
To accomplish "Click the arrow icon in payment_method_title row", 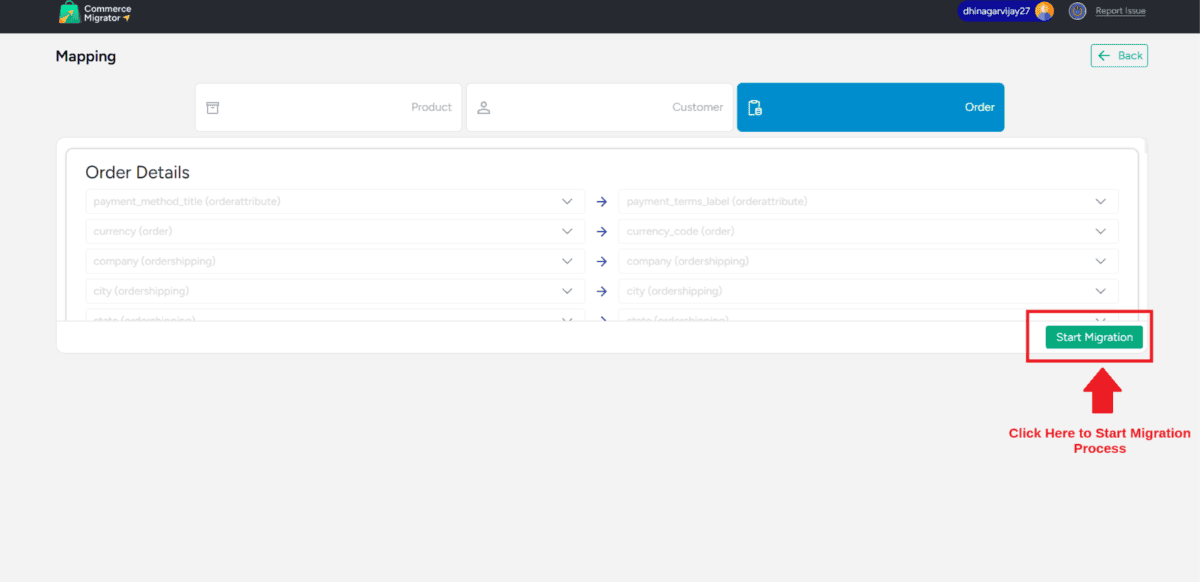I will (602, 202).
